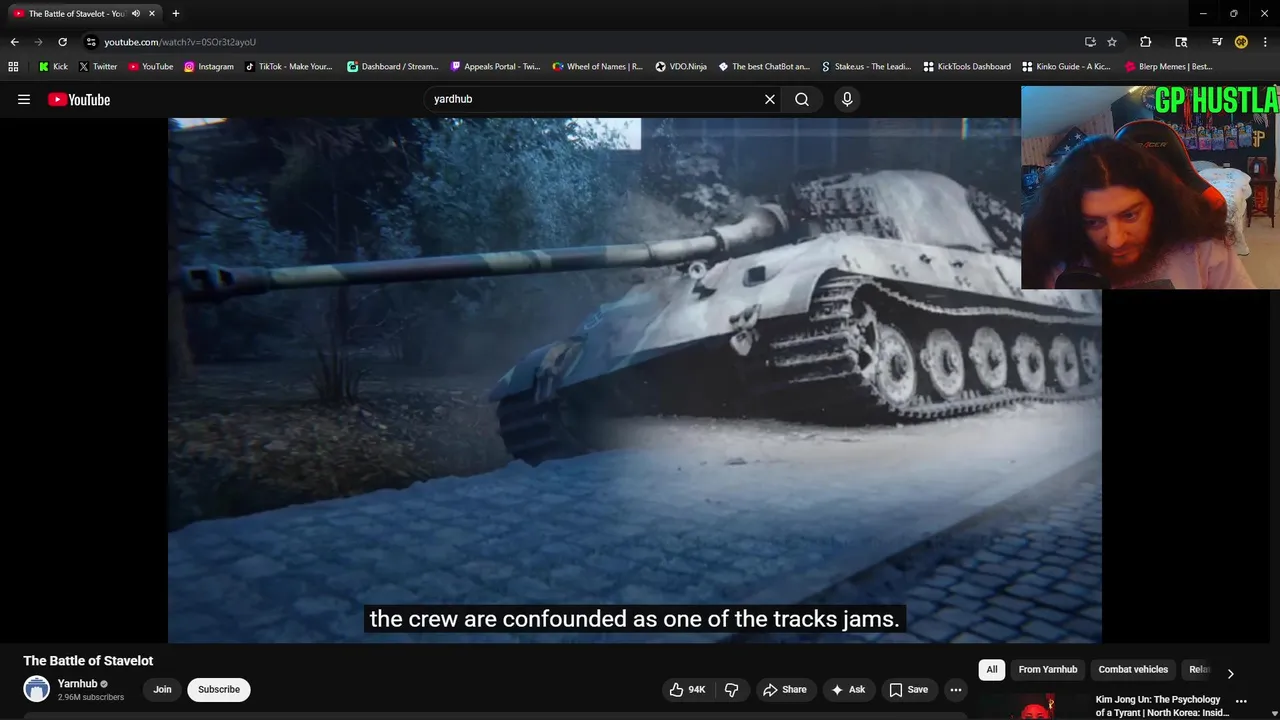Screen dimensions: 1280x720
Task: Open Kinko Guide bookmark
Action: pyautogui.click(x=1067, y=67)
